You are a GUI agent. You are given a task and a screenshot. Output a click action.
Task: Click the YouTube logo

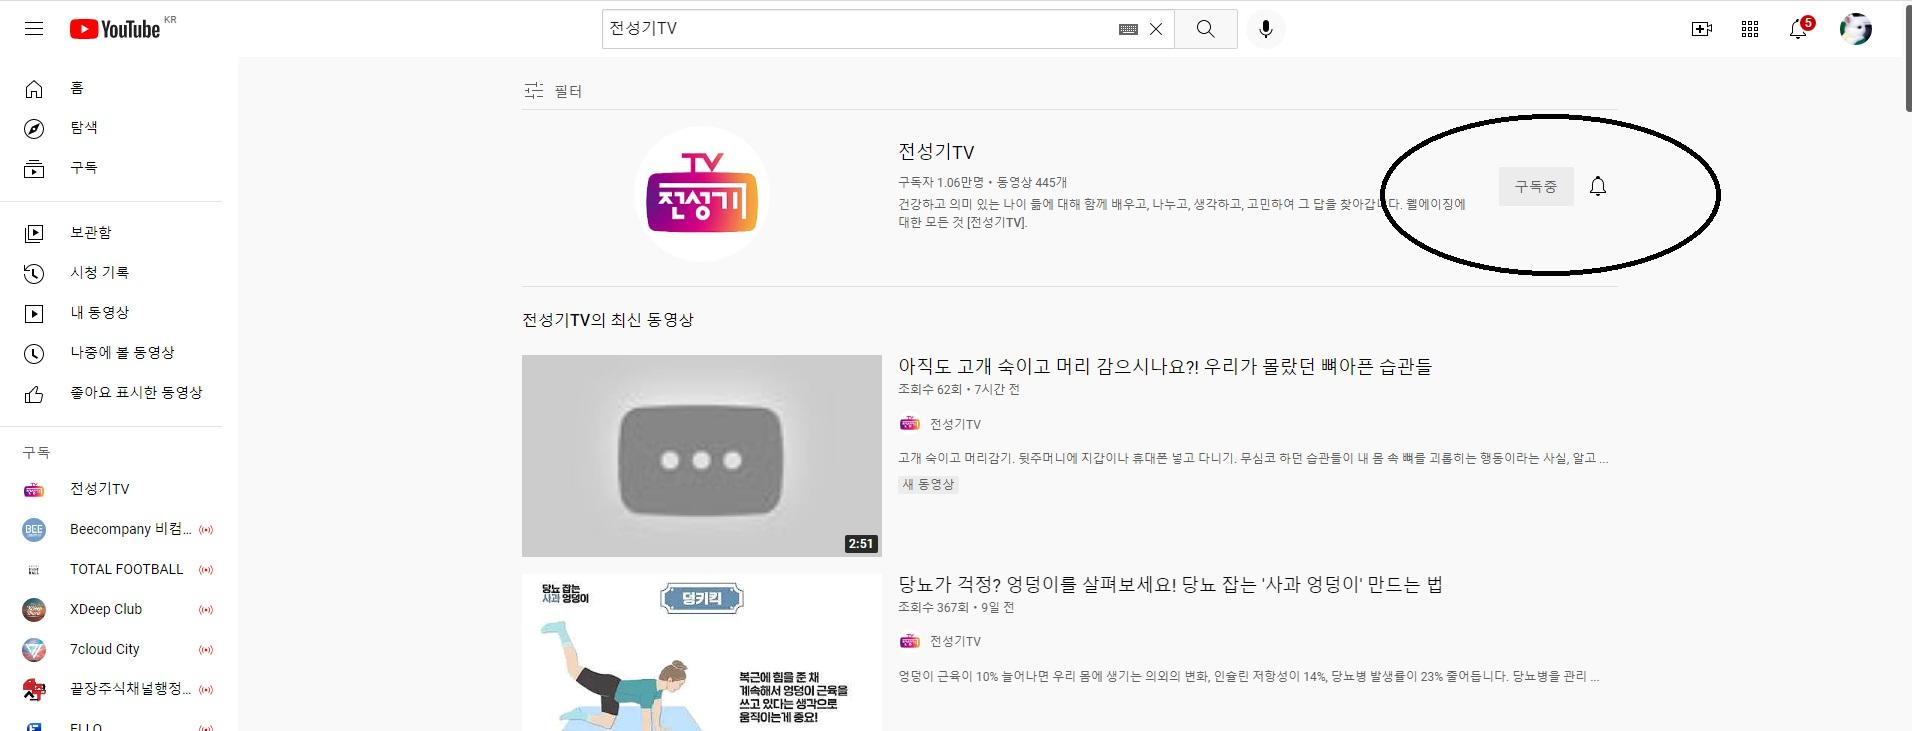pyautogui.click(x=116, y=29)
